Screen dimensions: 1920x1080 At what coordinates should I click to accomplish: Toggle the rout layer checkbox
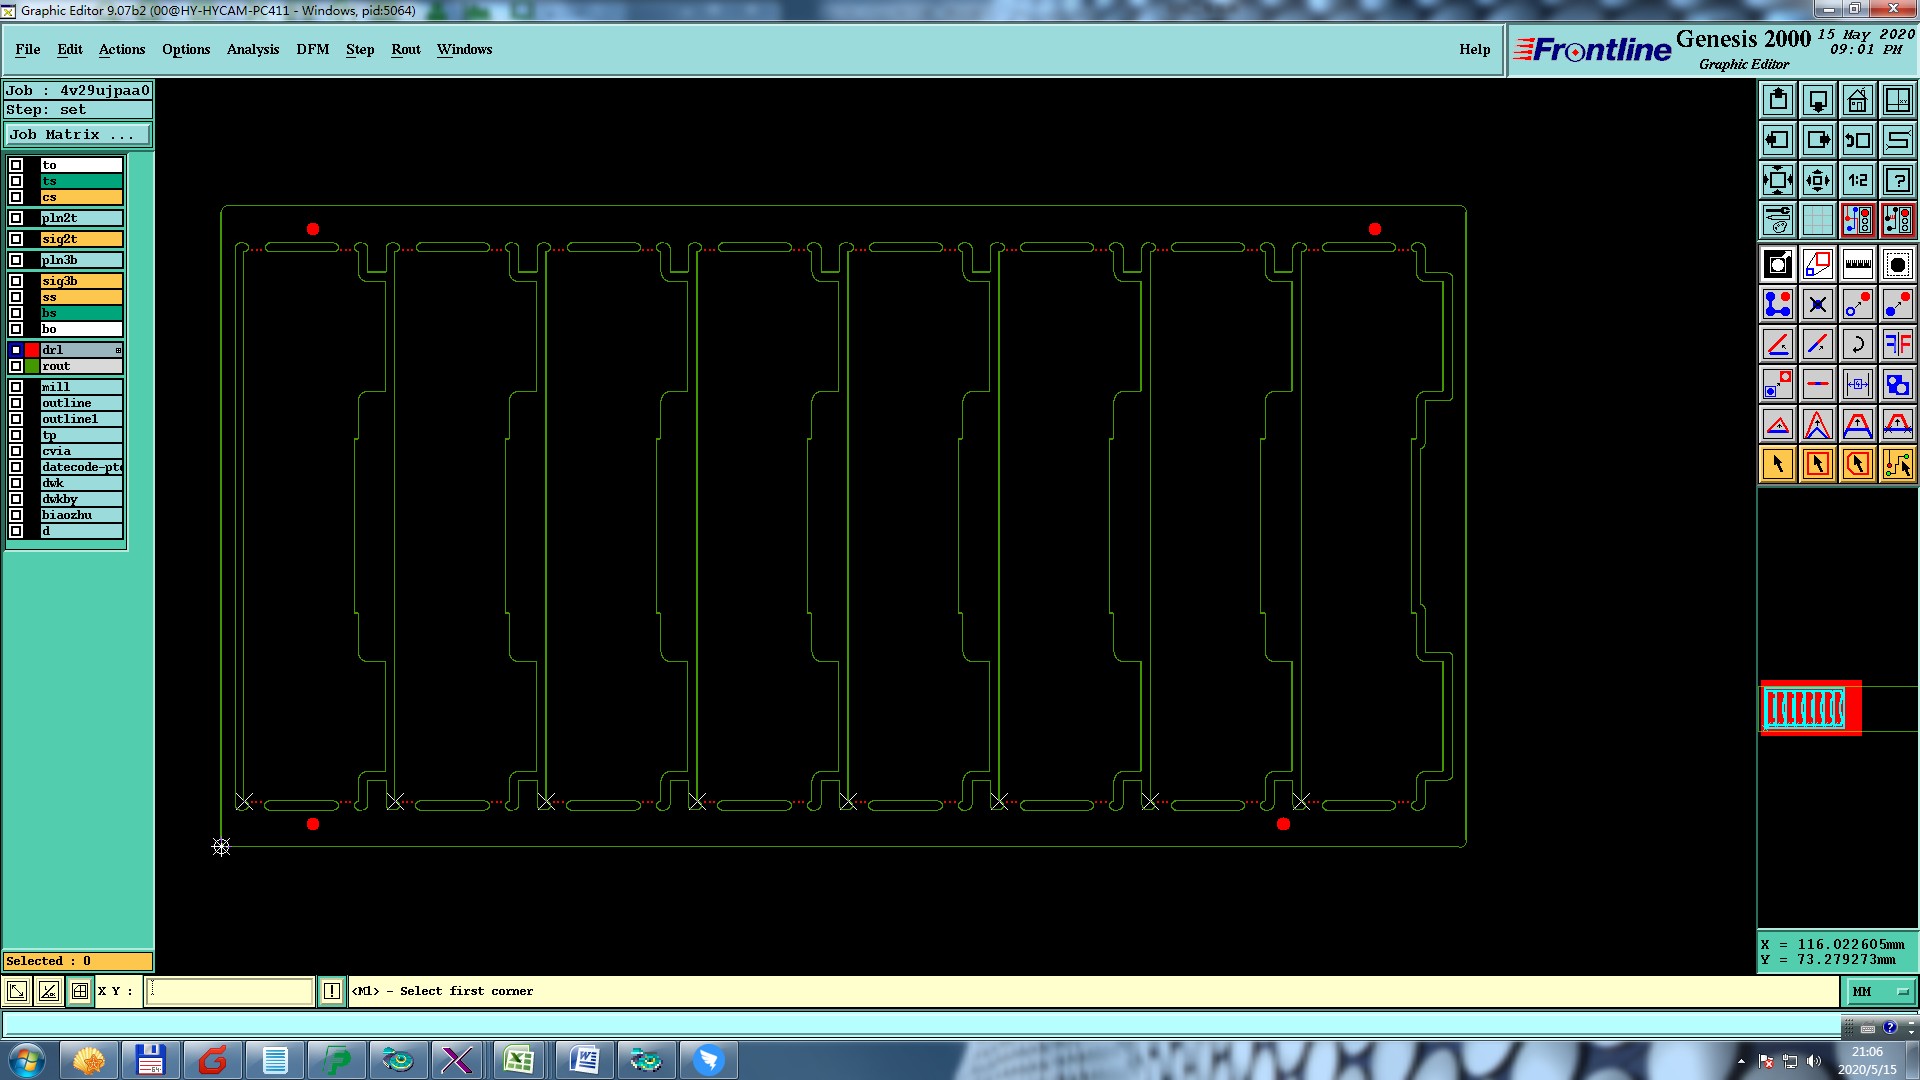(x=16, y=367)
